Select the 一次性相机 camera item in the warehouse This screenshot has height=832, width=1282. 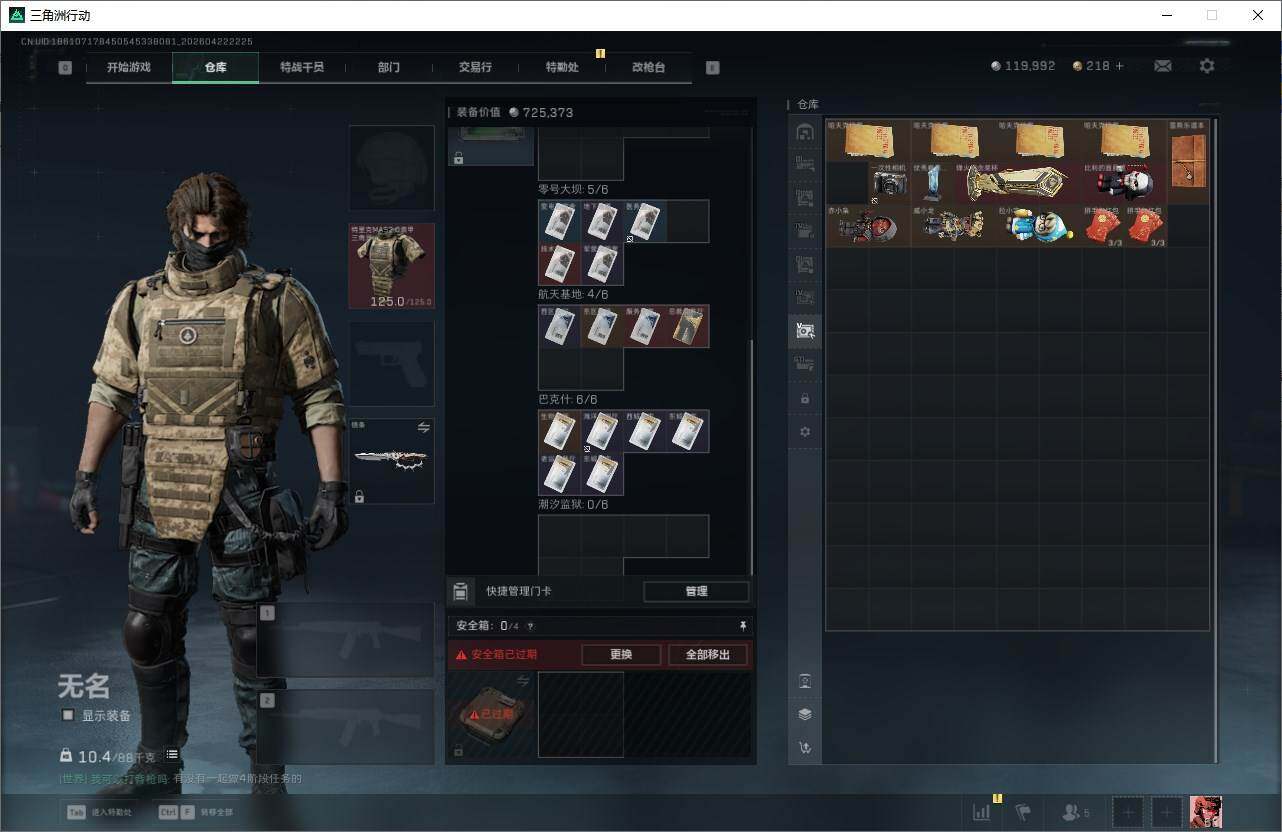click(889, 183)
